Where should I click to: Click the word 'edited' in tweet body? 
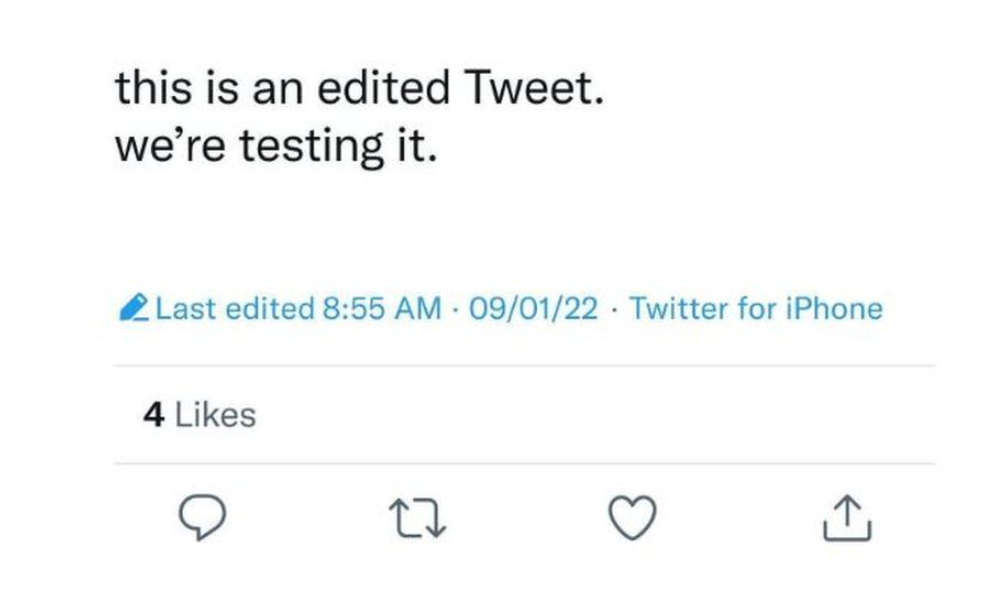384,88
